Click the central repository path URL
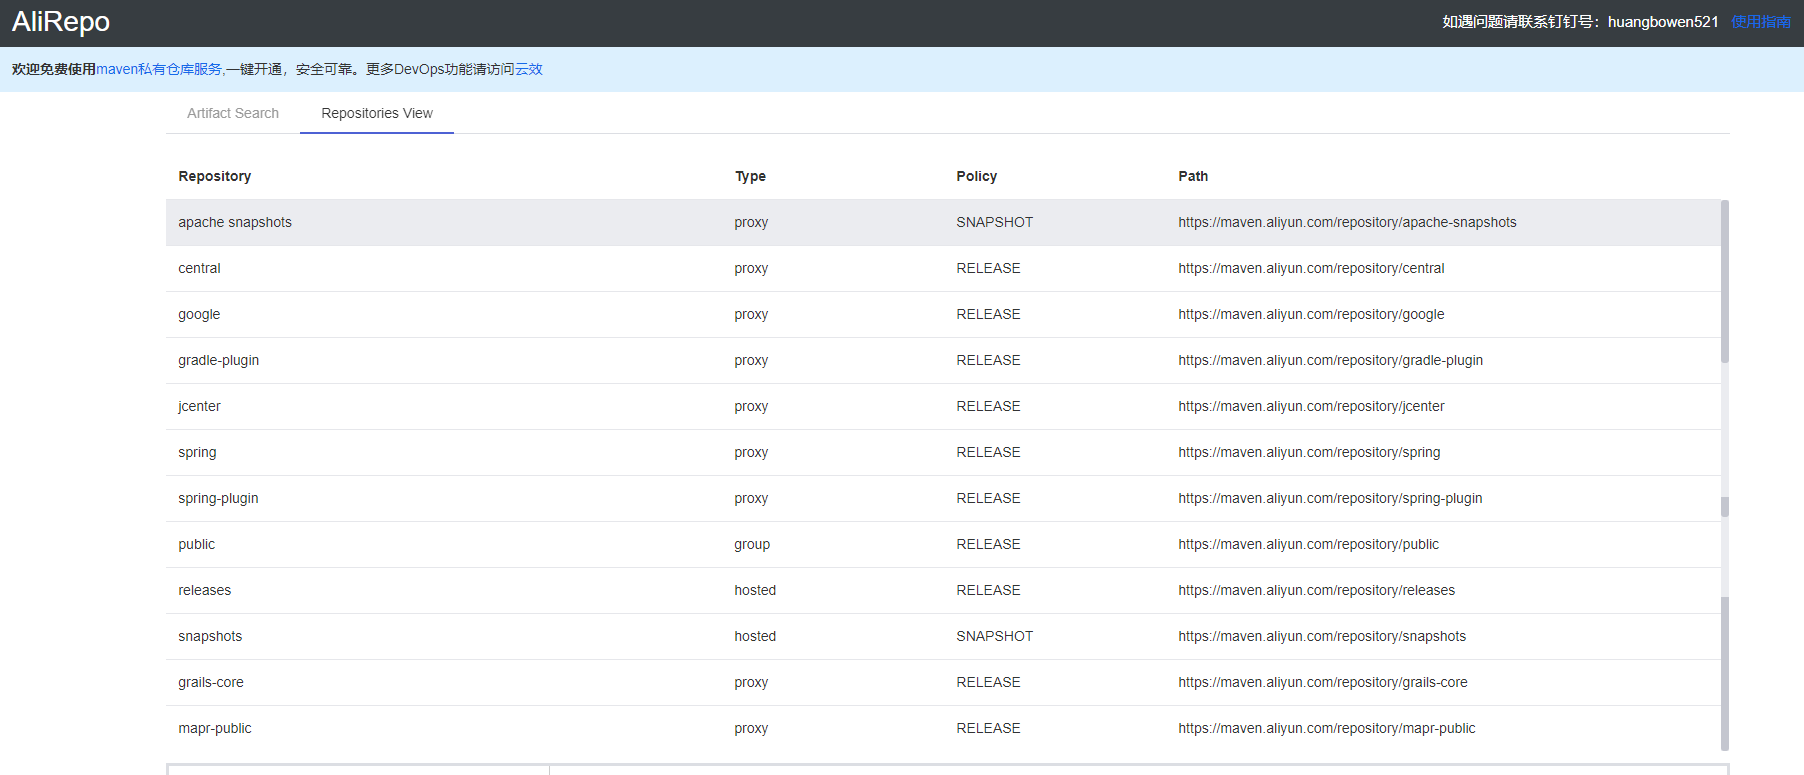1804x775 pixels. point(1311,268)
